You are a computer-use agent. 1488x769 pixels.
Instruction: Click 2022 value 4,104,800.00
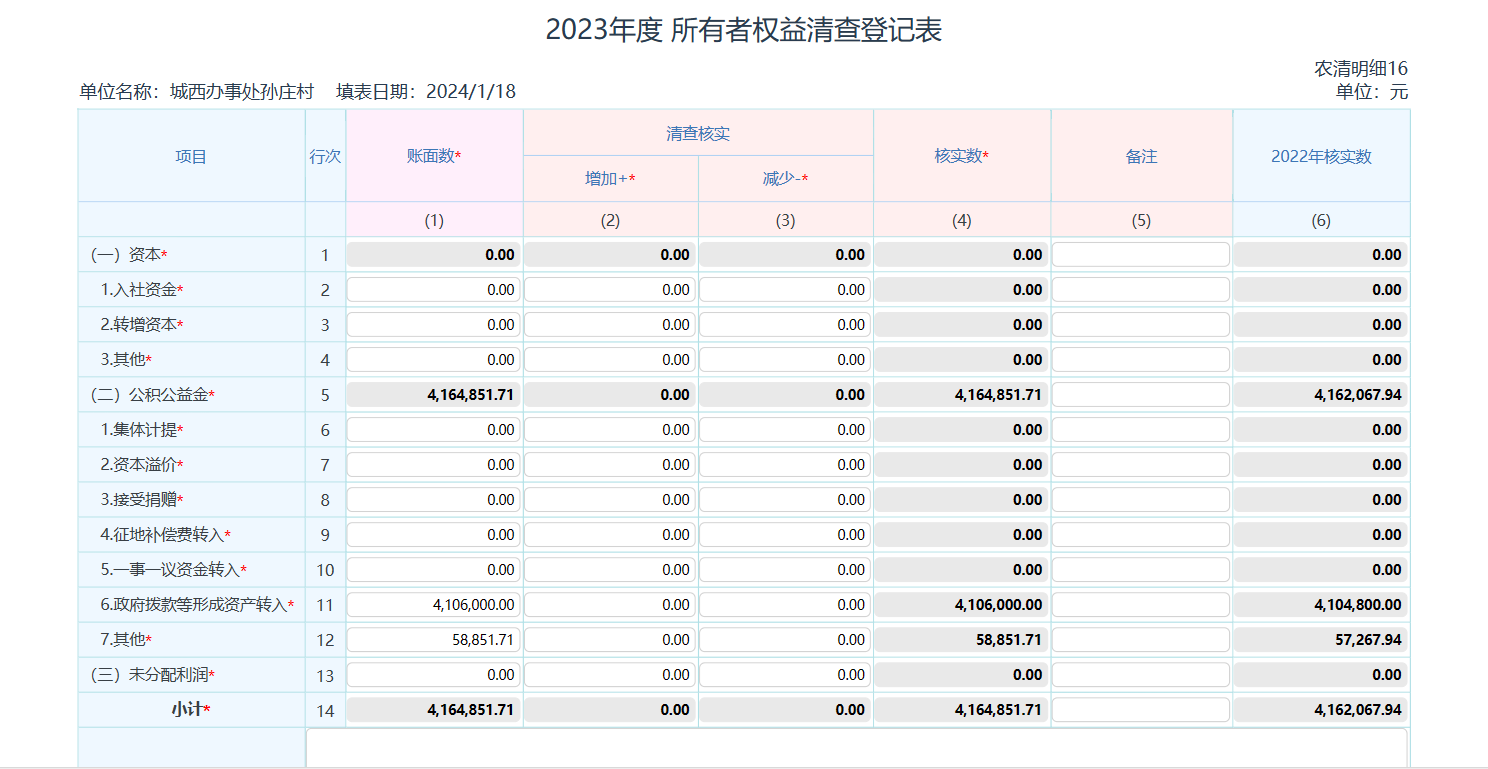[x=1321, y=605]
